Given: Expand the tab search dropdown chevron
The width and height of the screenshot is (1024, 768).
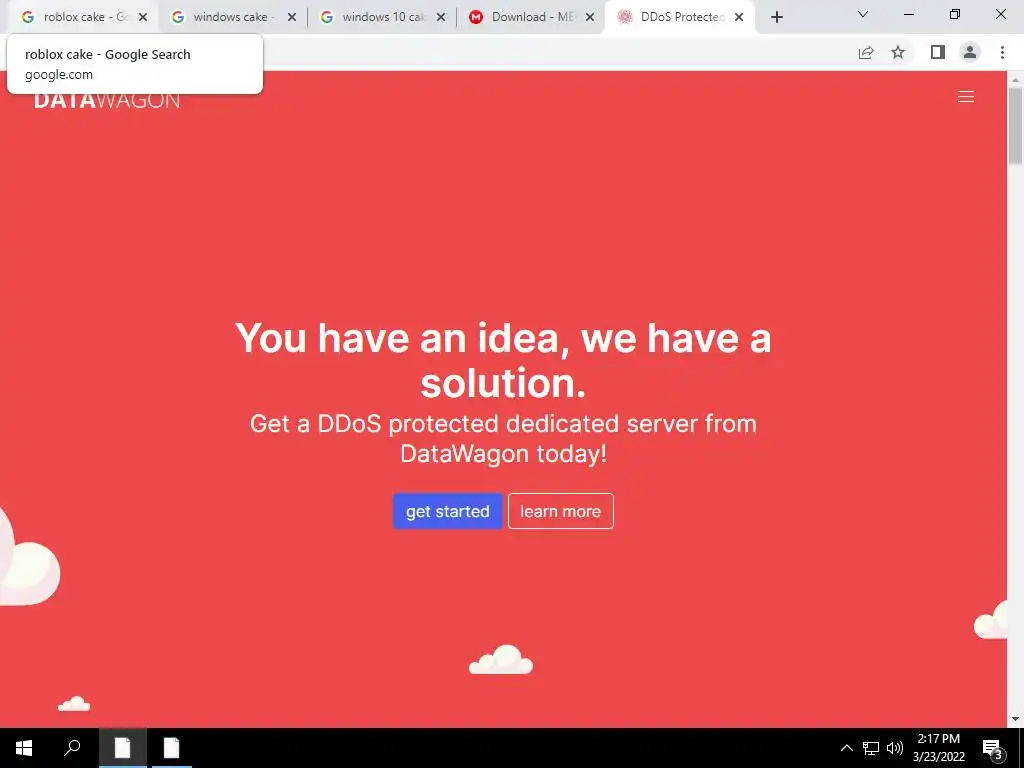Looking at the screenshot, I should [863, 14].
